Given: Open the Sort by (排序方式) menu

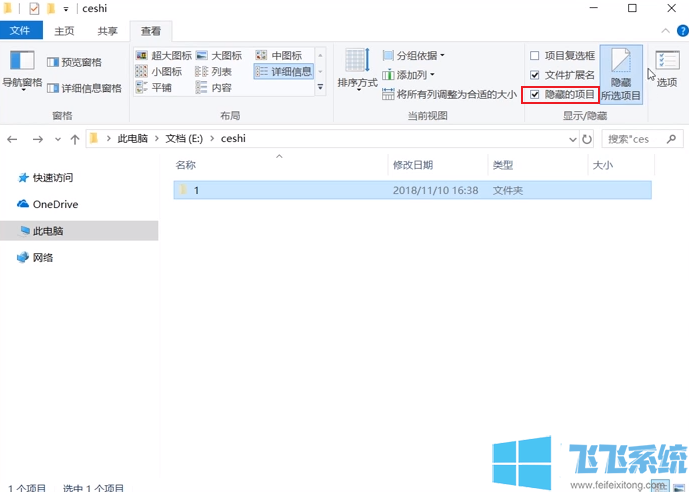Looking at the screenshot, I should [x=357, y=70].
